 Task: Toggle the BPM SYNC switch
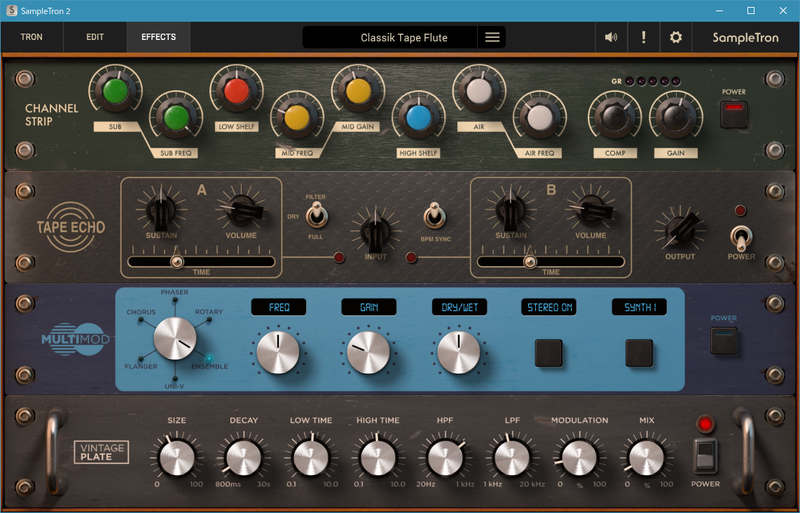tap(435, 215)
